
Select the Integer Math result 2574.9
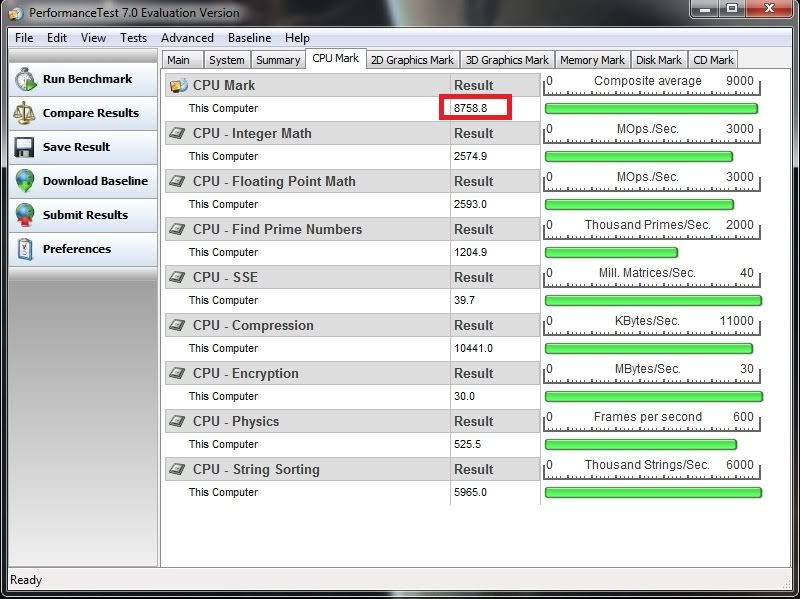470,156
